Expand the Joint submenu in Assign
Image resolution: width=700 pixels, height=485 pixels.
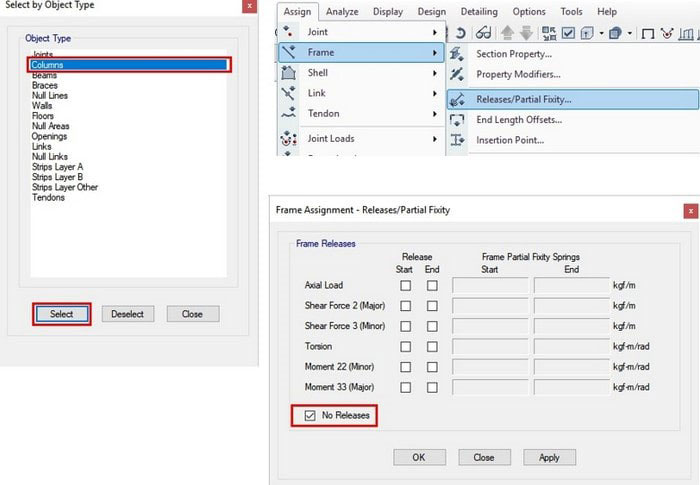(435, 31)
